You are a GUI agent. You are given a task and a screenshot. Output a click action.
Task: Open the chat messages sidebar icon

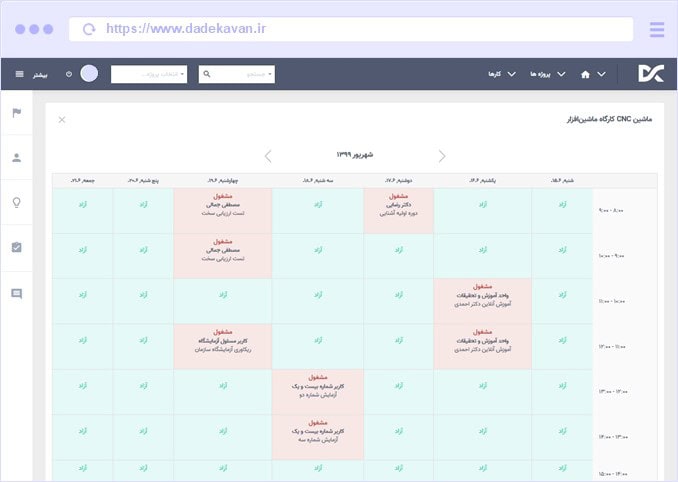(x=16, y=293)
